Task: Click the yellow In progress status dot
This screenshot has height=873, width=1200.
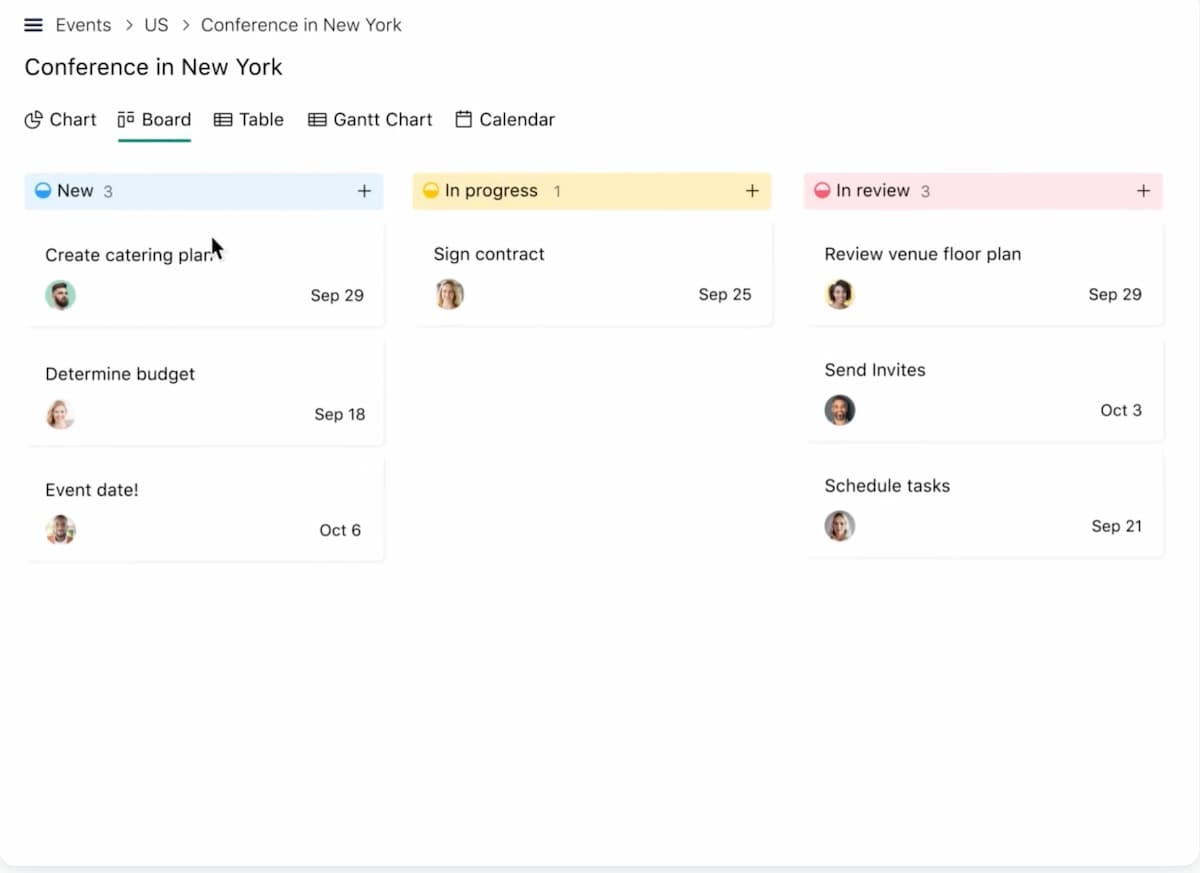Action: [430, 190]
